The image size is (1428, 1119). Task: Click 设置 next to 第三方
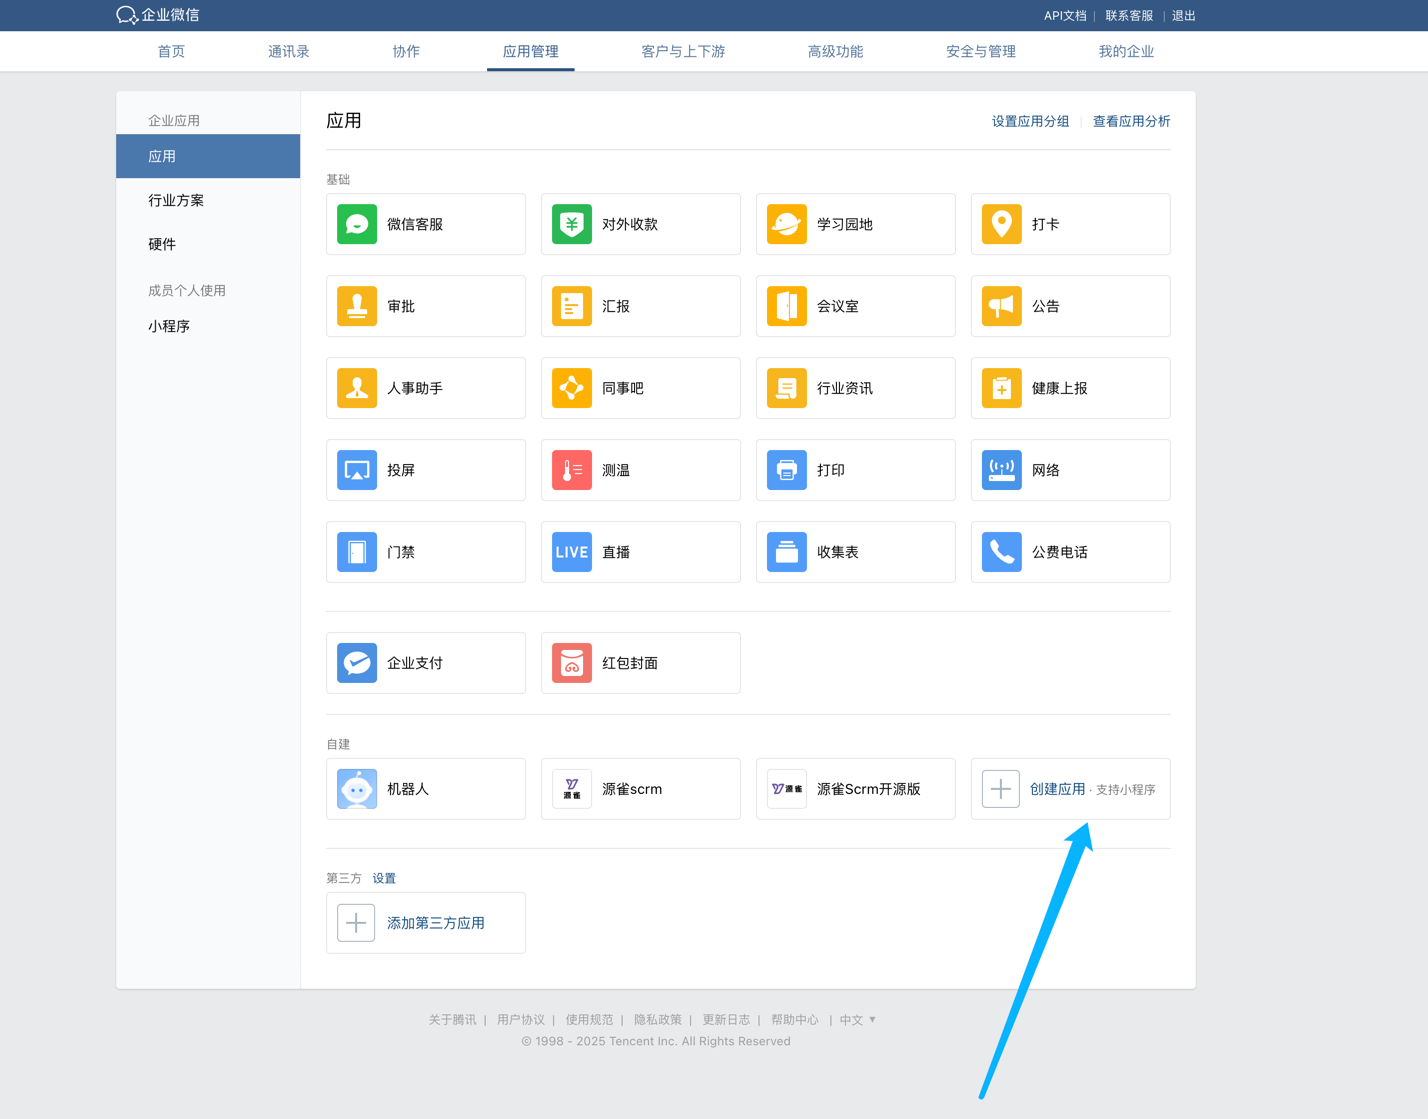384,878
